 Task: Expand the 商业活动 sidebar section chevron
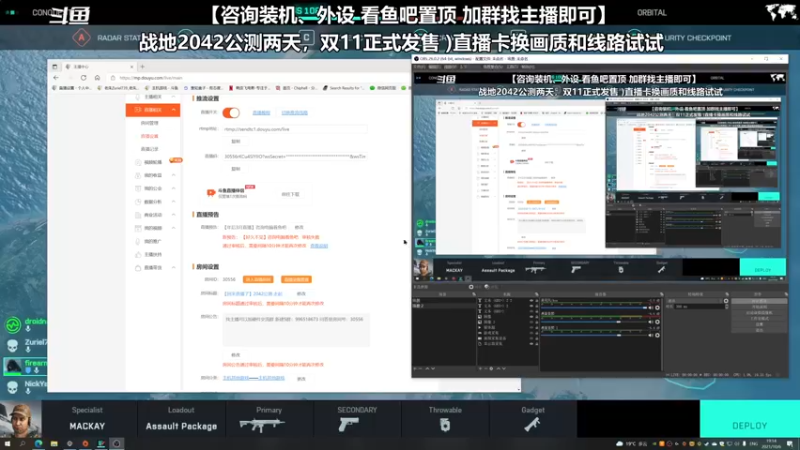point(173,215)
